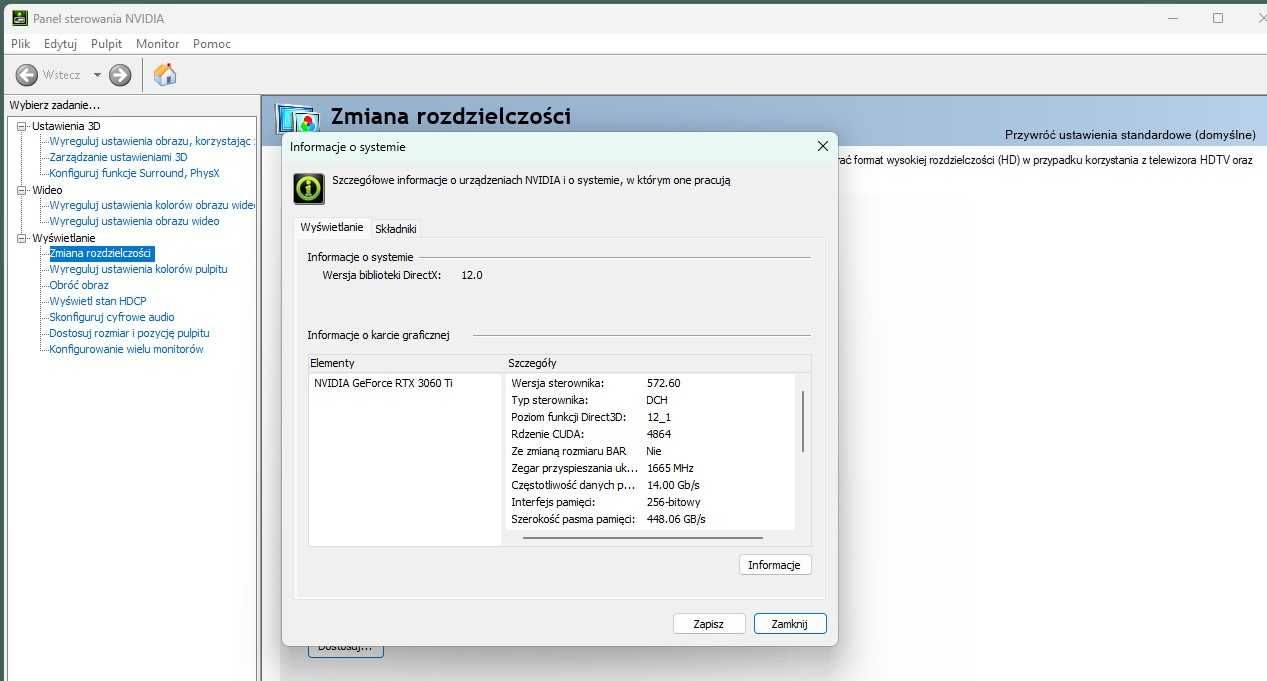Click the Szczegóły column header

(x=659, y=363)
